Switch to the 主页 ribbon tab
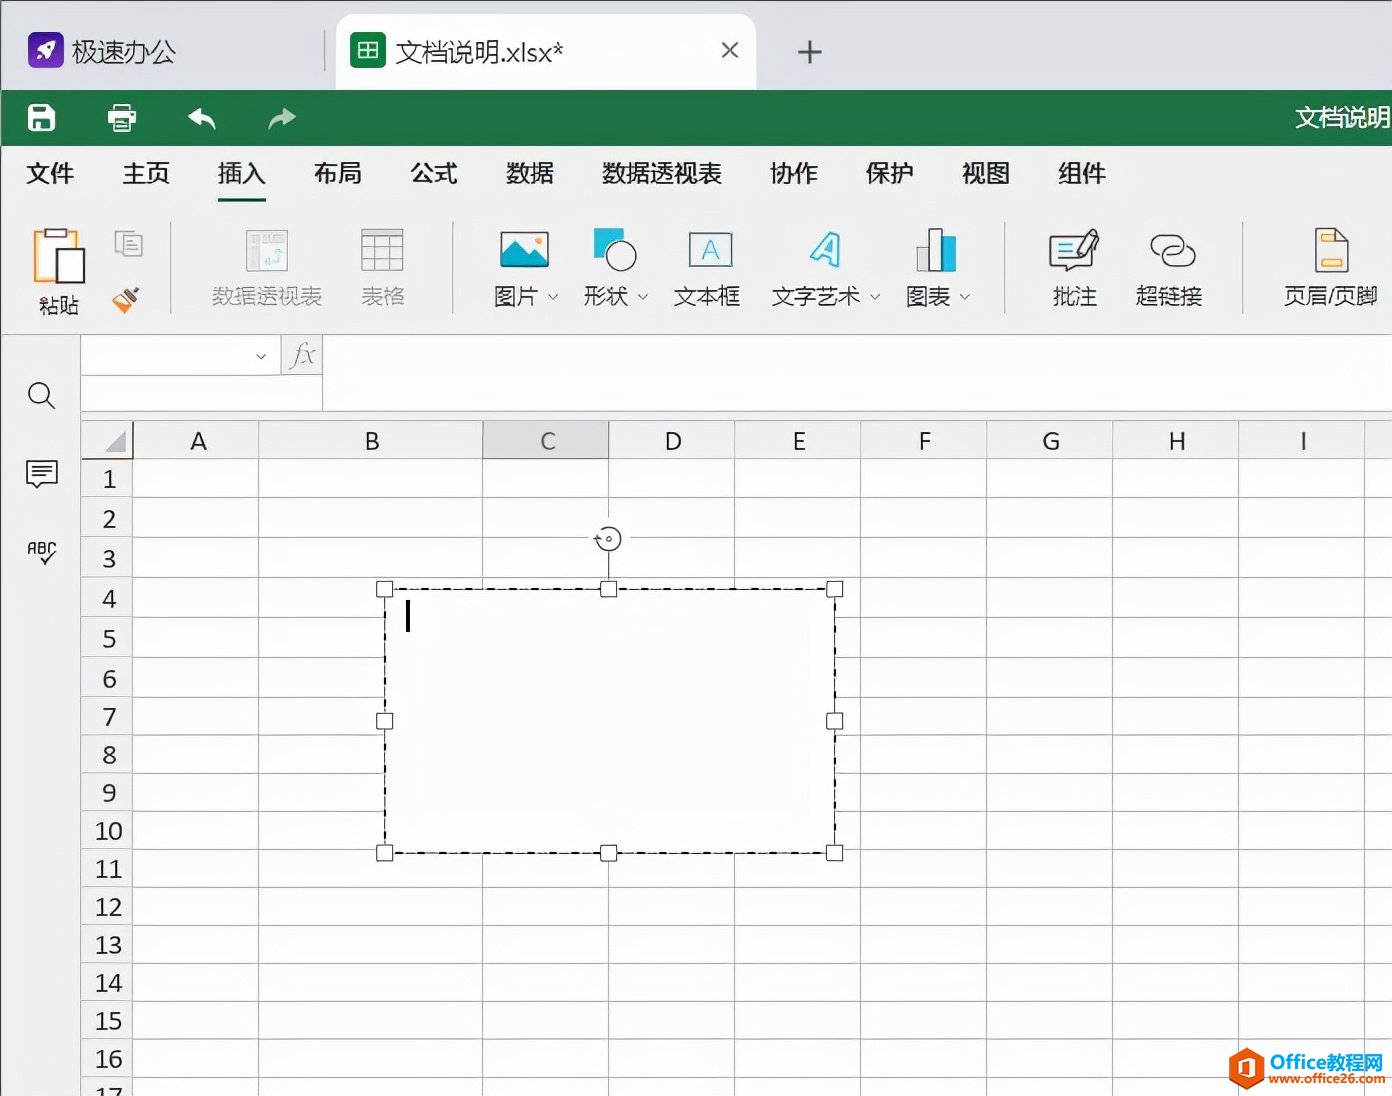The width and height of the screenshot is (1392, 1096). [x=144, y=174]
